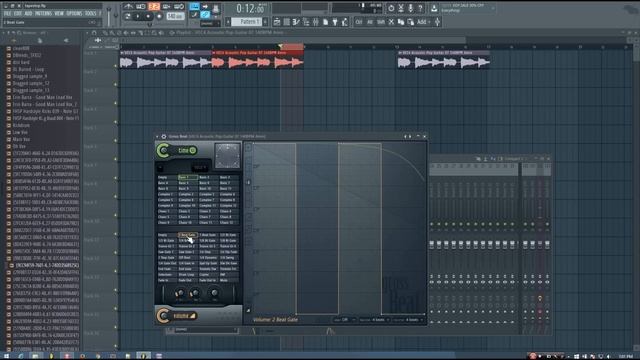Select the Empty volume preset slot
The width and height of the screenshot is (640, 360).
tap(167, 235)
